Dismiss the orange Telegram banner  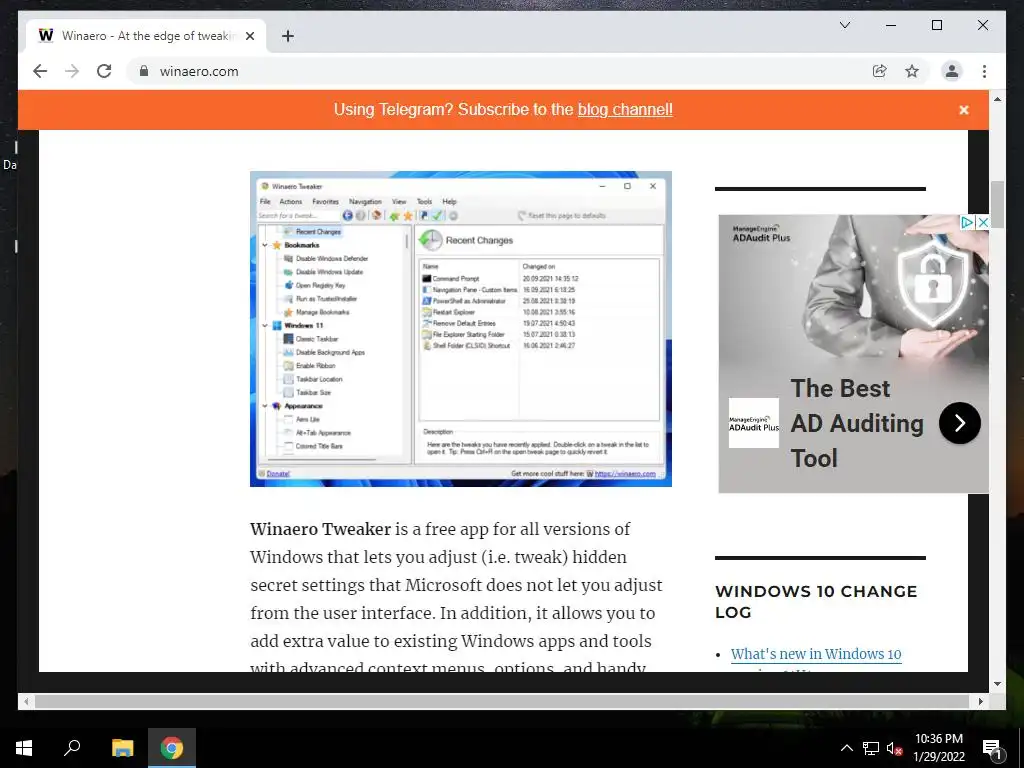click(963, 110)
